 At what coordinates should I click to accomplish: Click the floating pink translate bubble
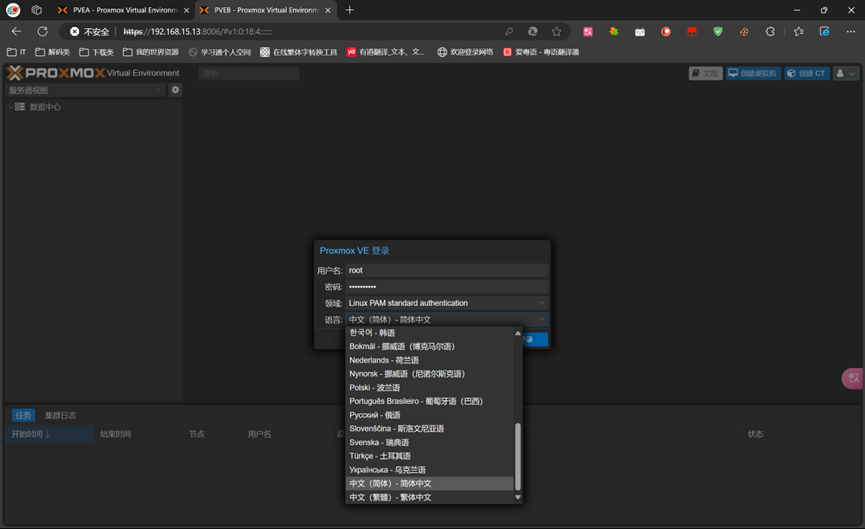853,378
